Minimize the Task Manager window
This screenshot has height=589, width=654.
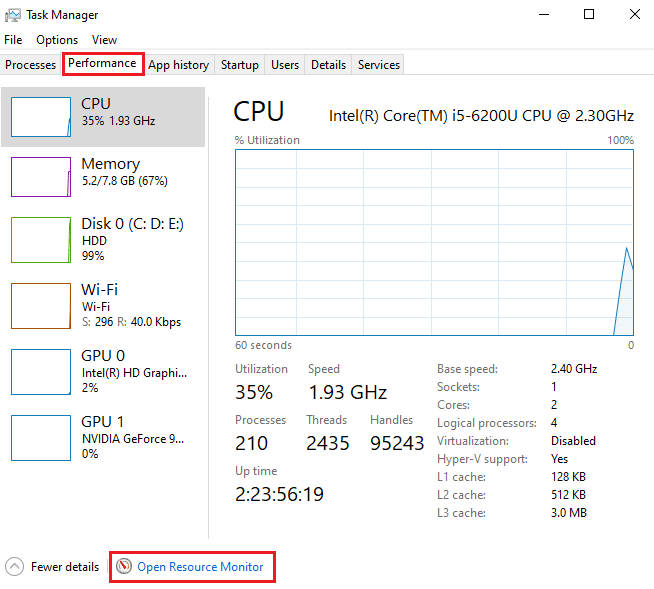tap(544, 15)
